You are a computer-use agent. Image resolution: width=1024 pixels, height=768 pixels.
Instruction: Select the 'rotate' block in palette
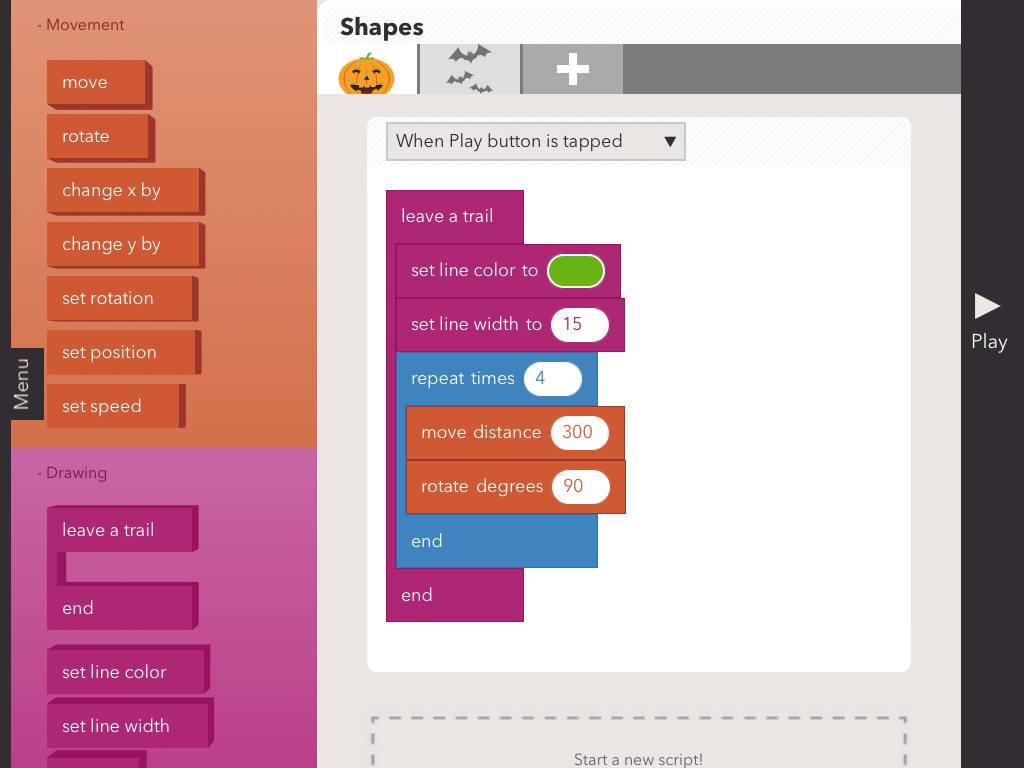tap(99, 137)
